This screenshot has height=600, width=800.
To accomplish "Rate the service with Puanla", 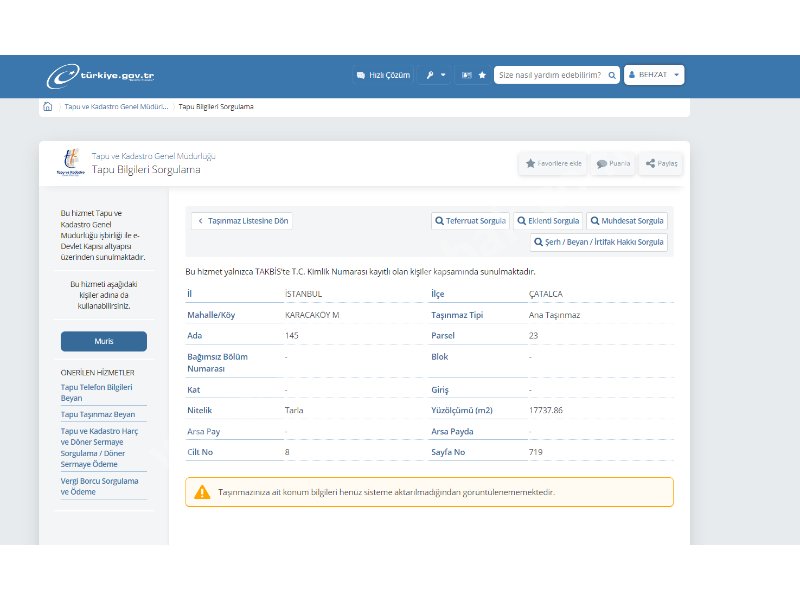I will (613, 164).
